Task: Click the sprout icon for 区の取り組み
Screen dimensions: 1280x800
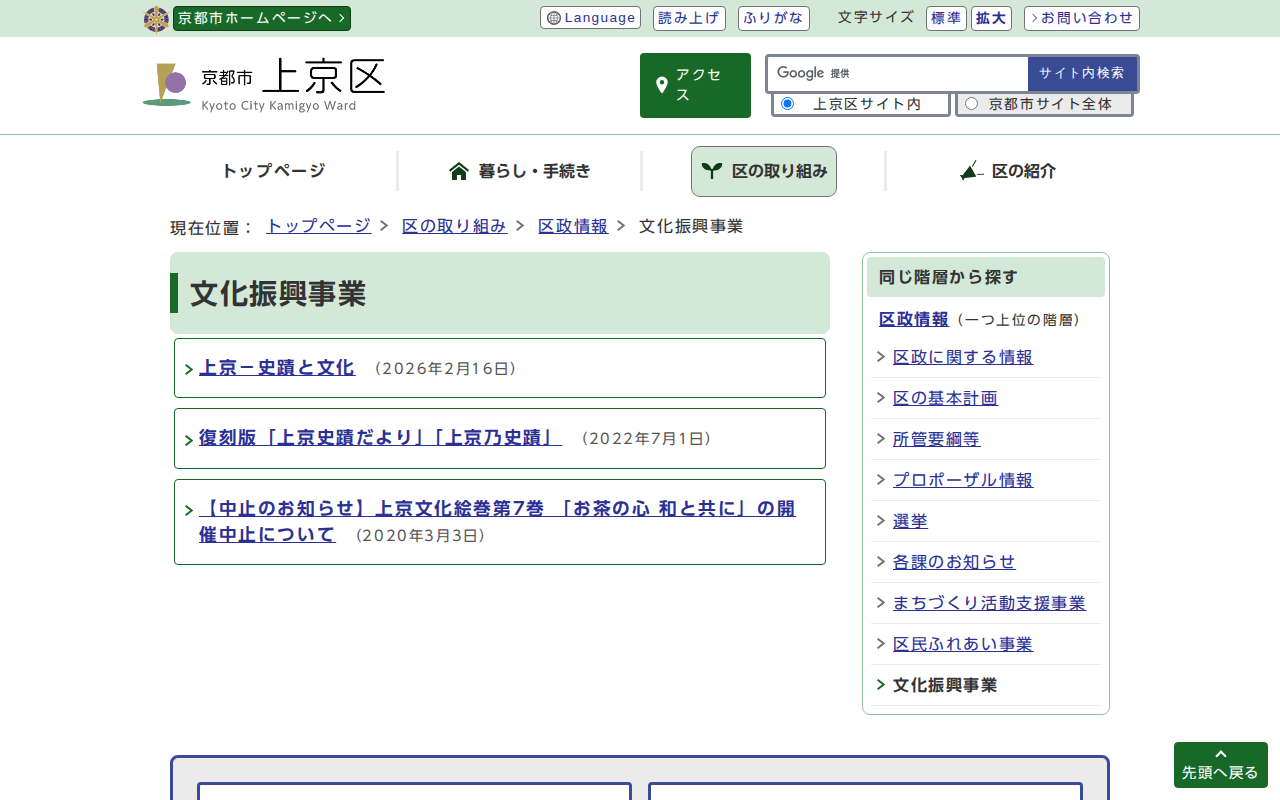Action: point(711,171)
